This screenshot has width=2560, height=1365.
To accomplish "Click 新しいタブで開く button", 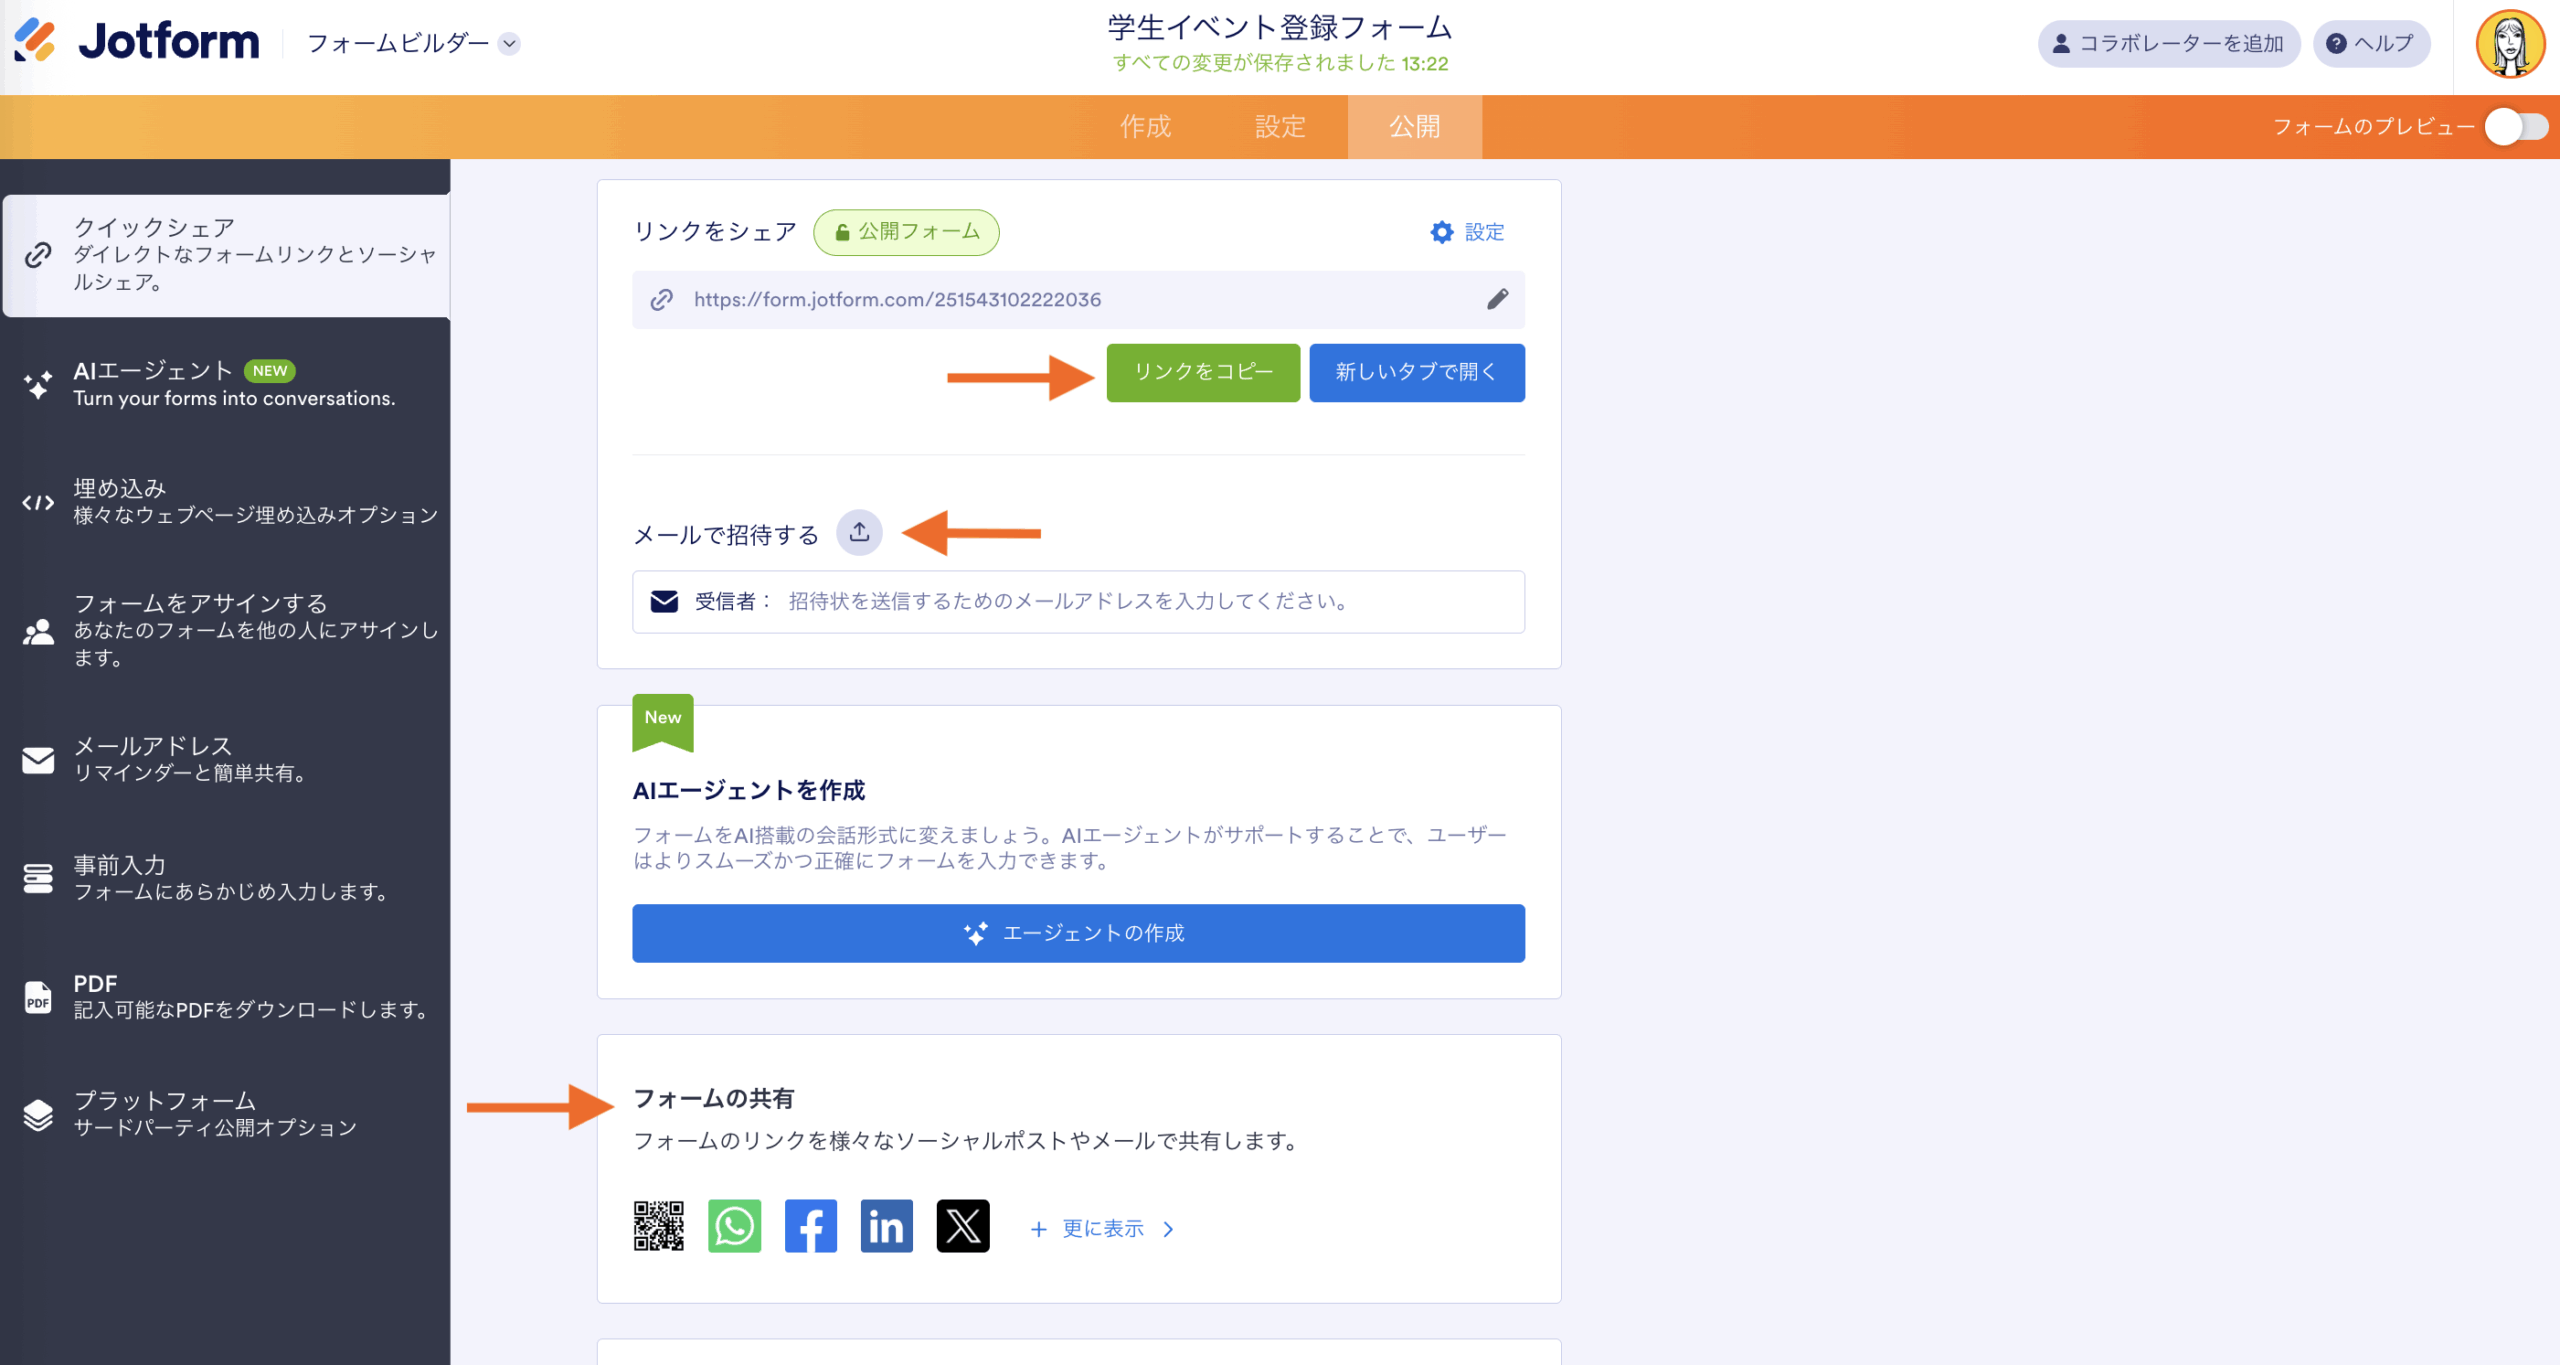I will [x=1417, y=373].
